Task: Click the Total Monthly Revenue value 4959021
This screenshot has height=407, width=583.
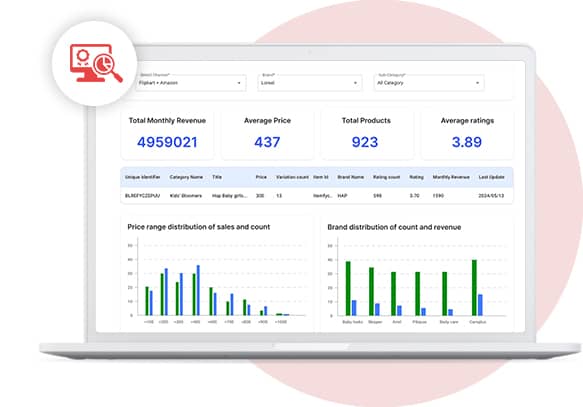Action: tap(167, 142)
